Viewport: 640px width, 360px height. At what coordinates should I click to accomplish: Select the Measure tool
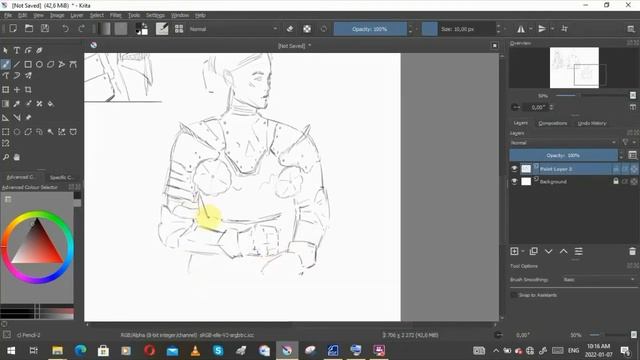point(17,118)
